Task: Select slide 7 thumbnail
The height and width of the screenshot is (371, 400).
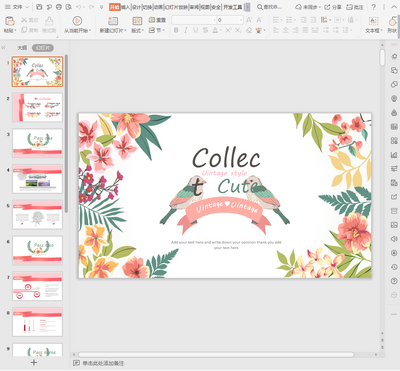Action: [x=37, y=286]
